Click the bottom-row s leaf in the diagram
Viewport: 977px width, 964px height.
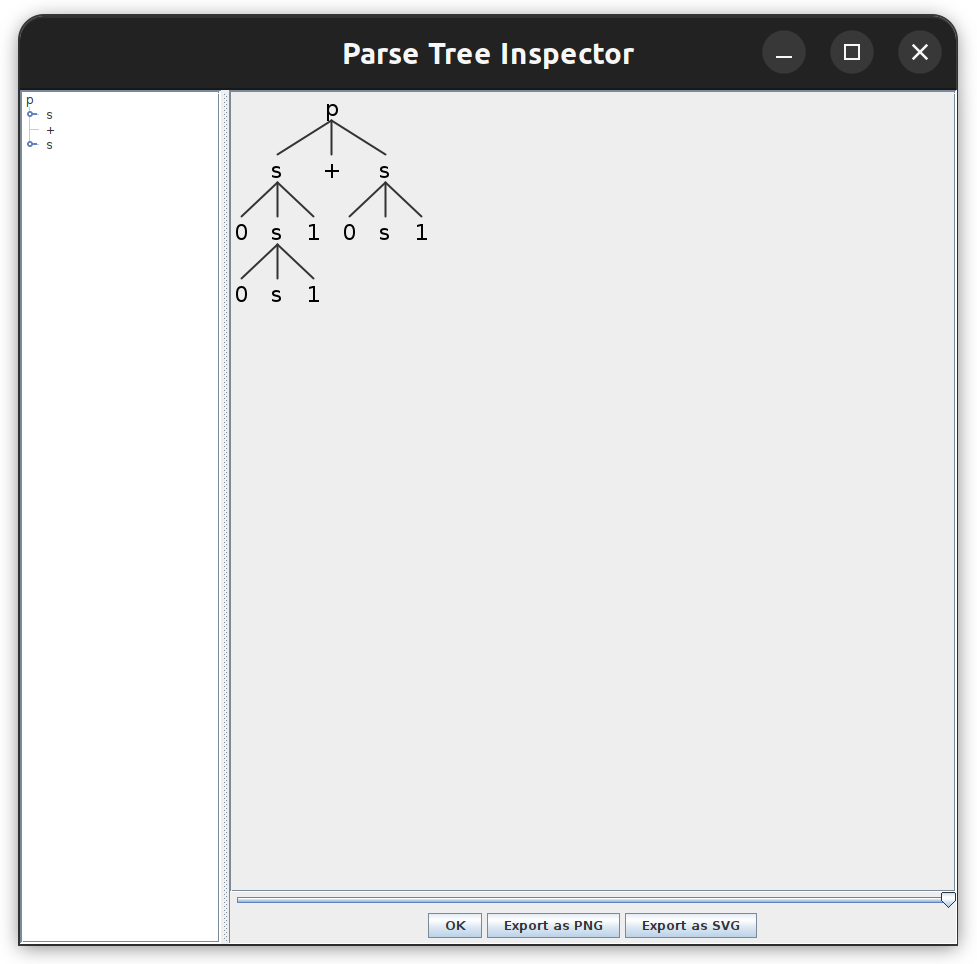tap(276, 294)
